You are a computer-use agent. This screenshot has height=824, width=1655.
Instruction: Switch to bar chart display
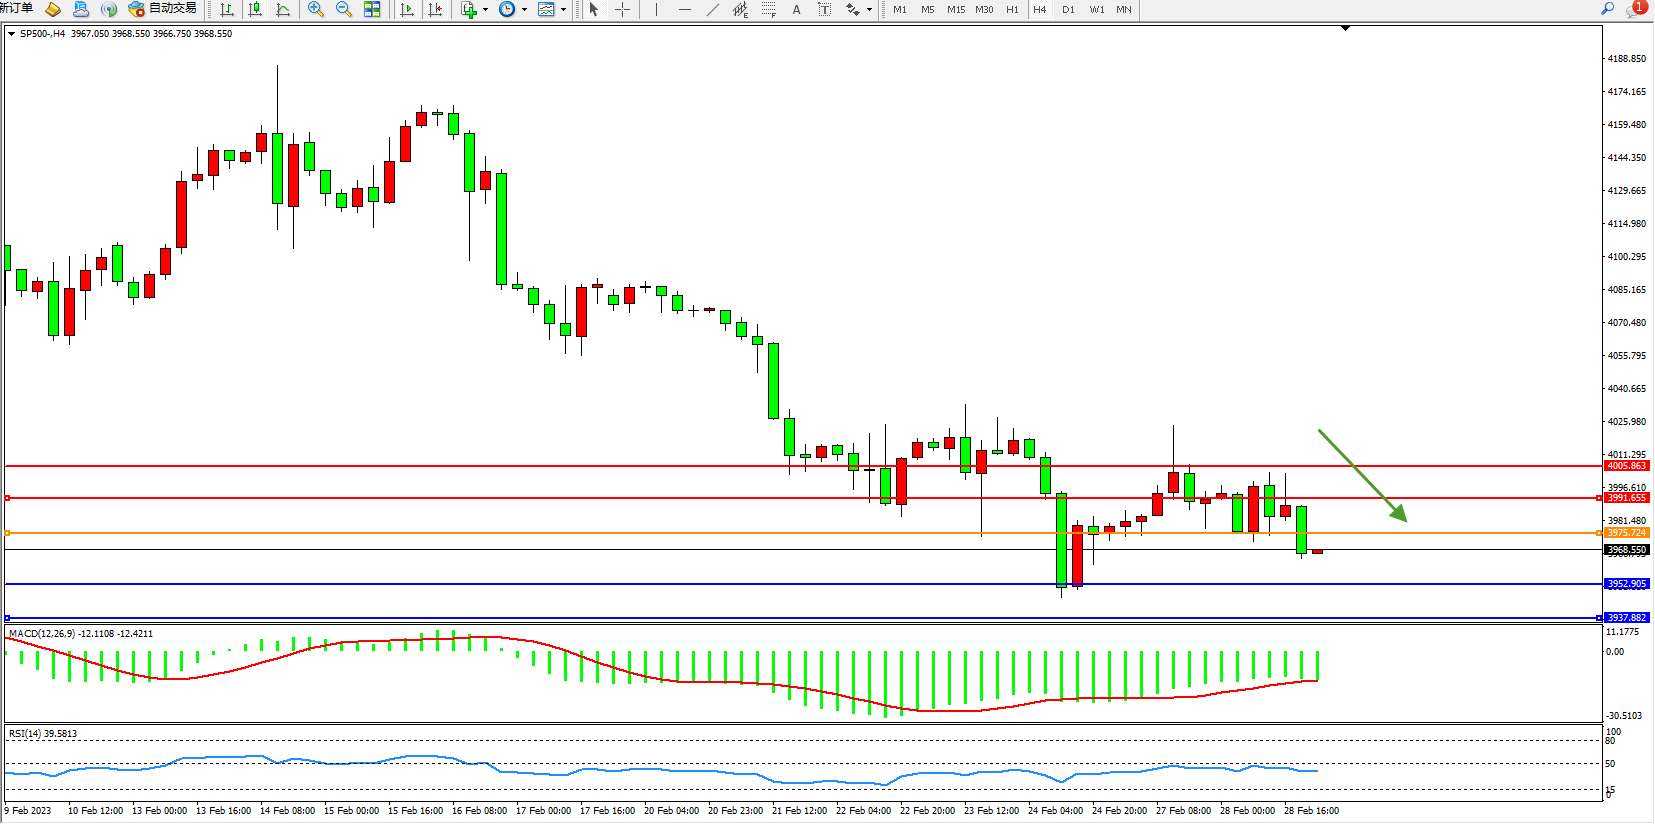[x=227, y=9]
